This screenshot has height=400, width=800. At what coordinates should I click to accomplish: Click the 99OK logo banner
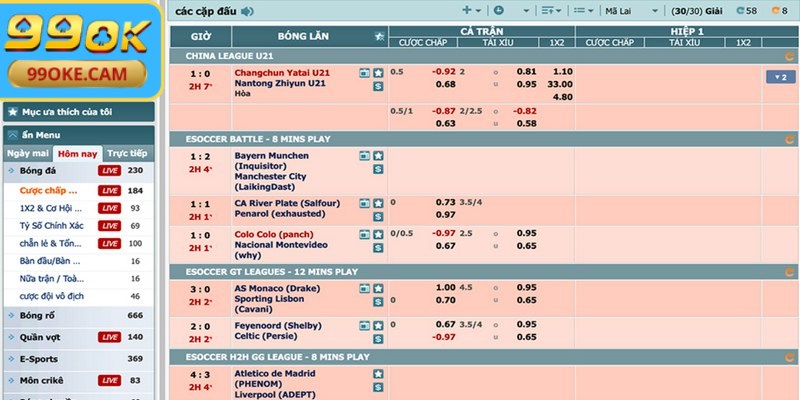pyautogui.click(x=81, y=49)
